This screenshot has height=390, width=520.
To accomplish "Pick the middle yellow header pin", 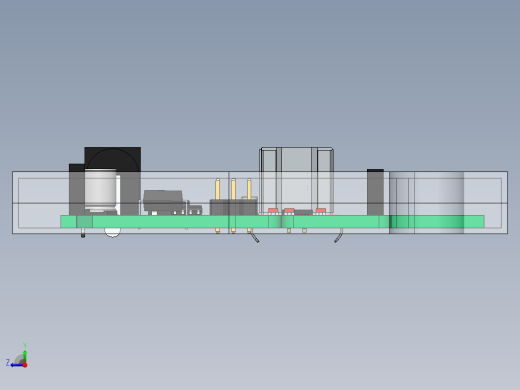I will (233, 189).
